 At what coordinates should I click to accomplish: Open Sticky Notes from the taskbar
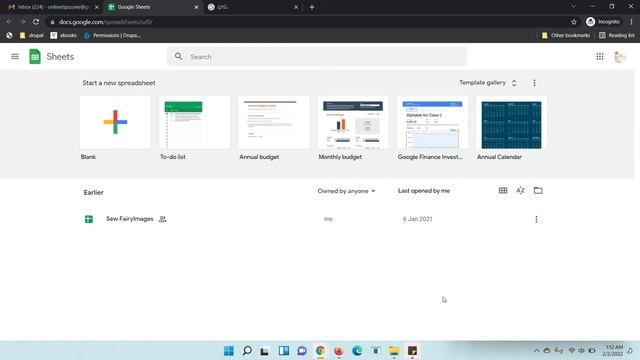(412, 351)
